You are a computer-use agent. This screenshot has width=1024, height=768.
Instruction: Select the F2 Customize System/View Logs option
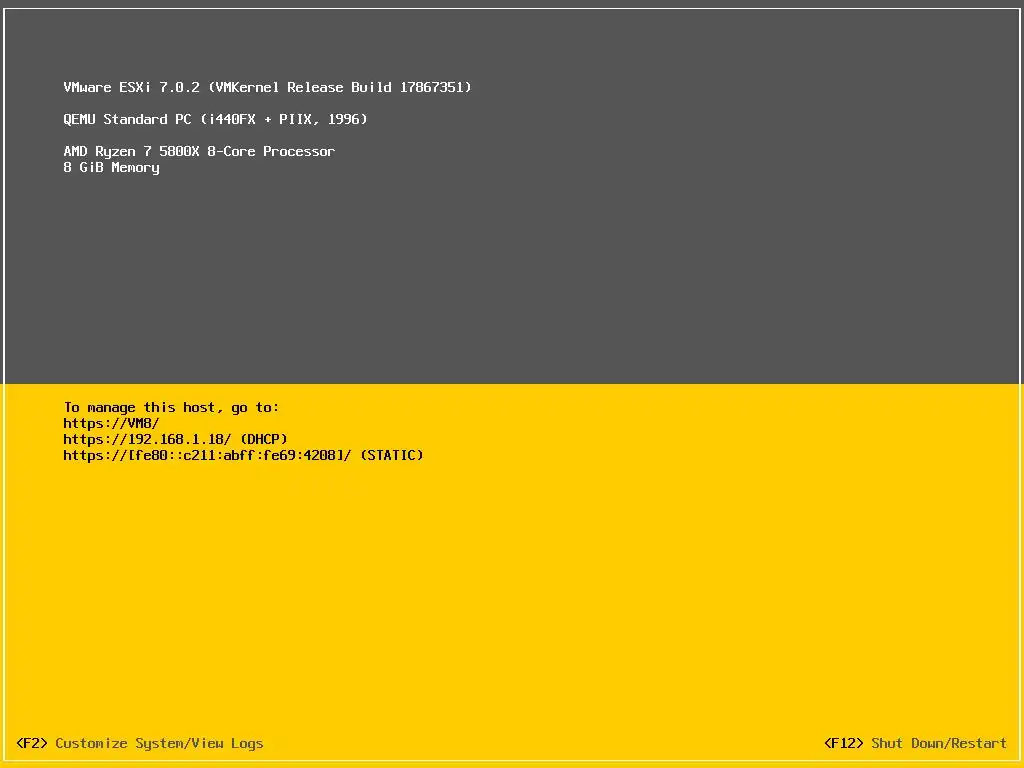tap(140, 743)
